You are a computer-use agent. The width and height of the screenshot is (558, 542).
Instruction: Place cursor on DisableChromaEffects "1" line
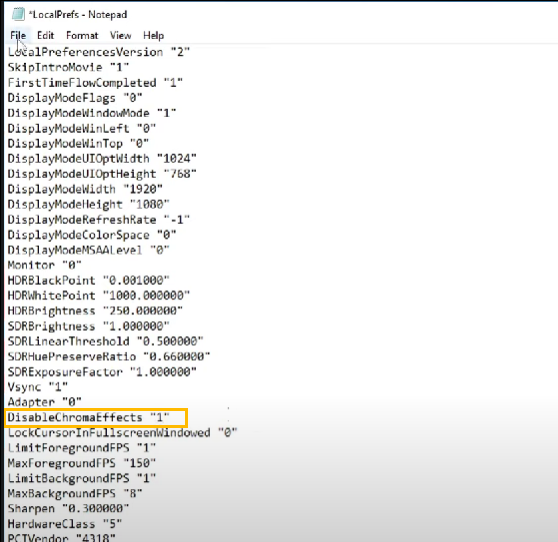pyautogui.click(x=89, y=417)
